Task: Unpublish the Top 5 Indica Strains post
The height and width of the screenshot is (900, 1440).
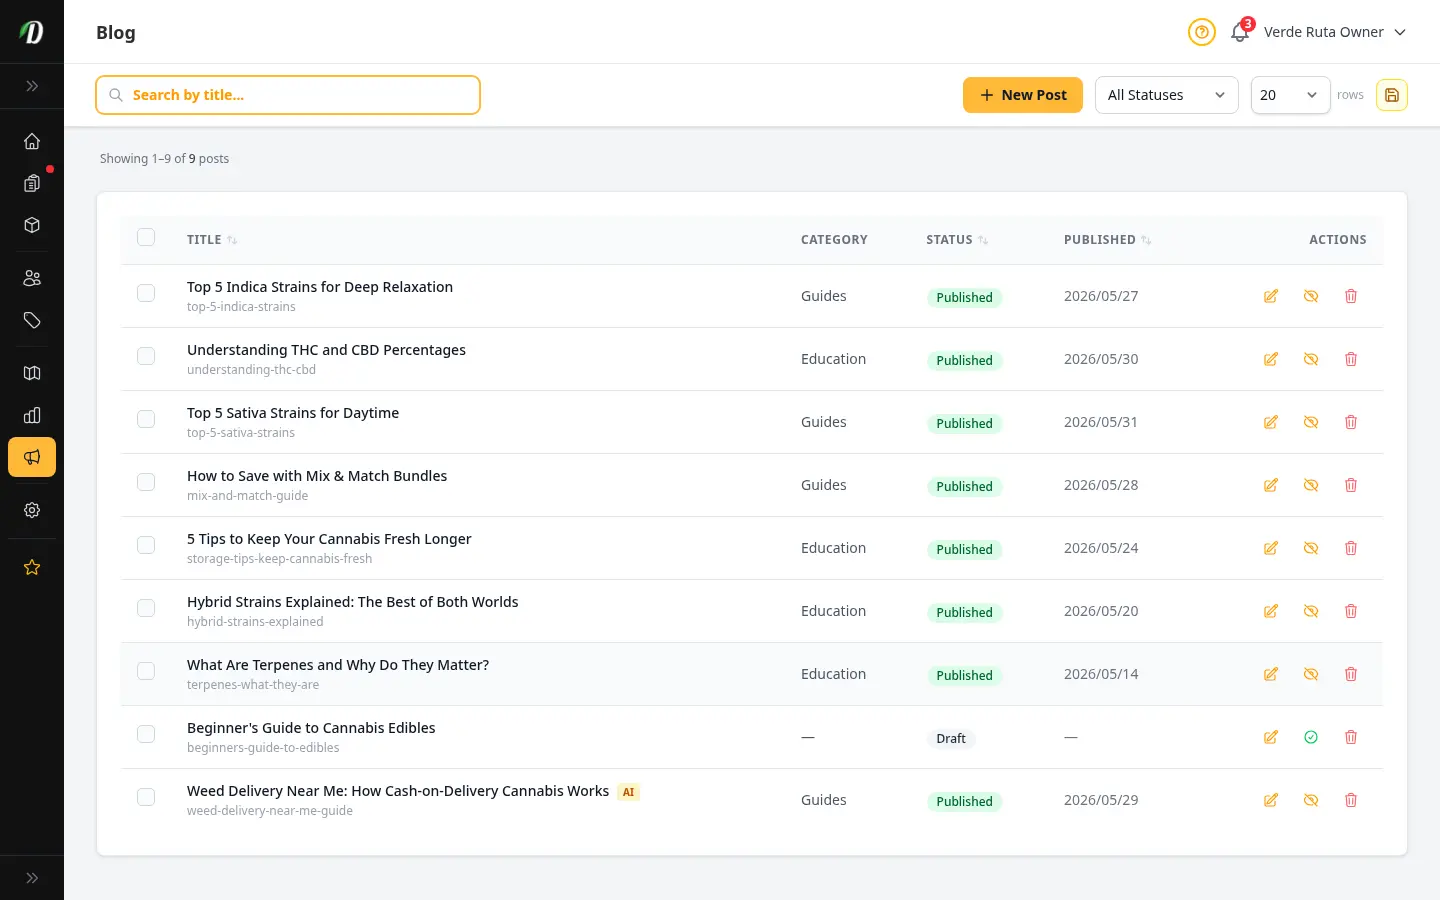Action: 1311,296
